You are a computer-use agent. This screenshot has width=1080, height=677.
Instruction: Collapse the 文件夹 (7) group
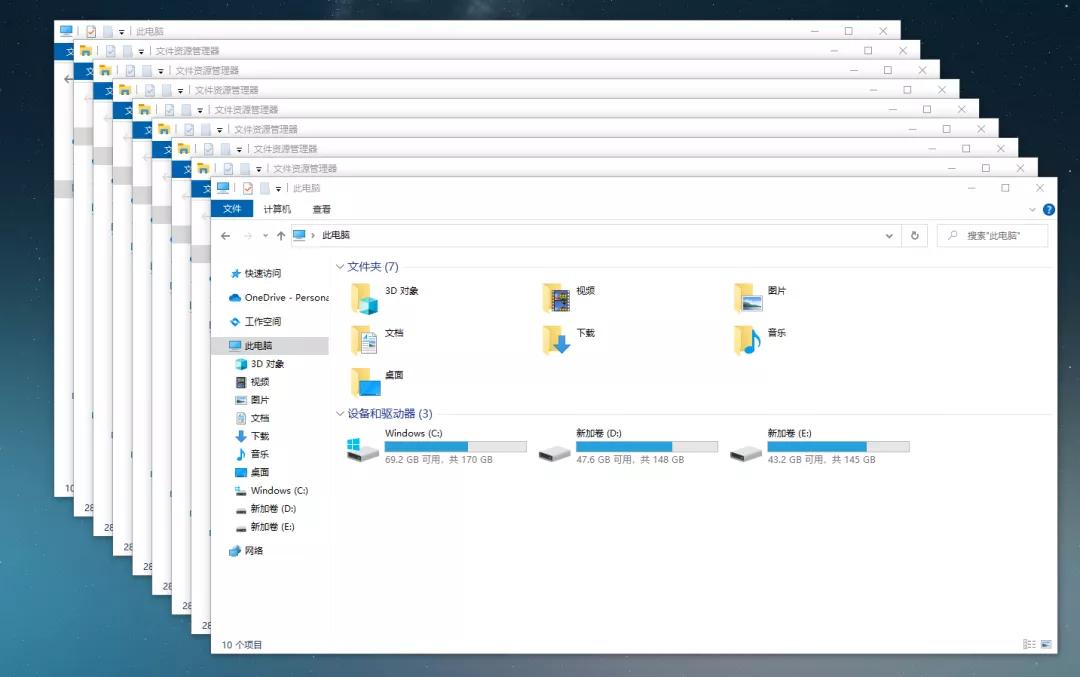coord(340,267)
